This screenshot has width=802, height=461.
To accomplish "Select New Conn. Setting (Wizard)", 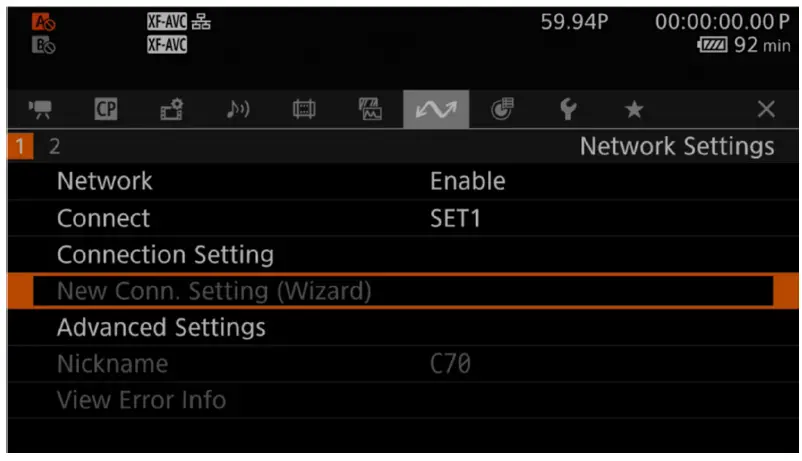I will tap(214, 292).
